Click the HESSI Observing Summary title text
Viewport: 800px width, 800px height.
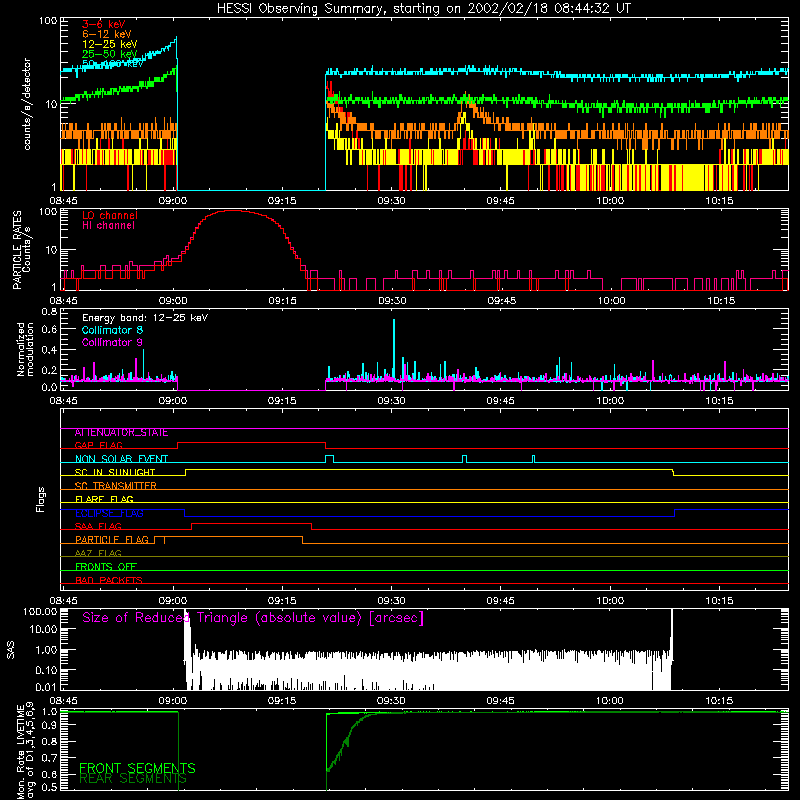tap(423, 9)
